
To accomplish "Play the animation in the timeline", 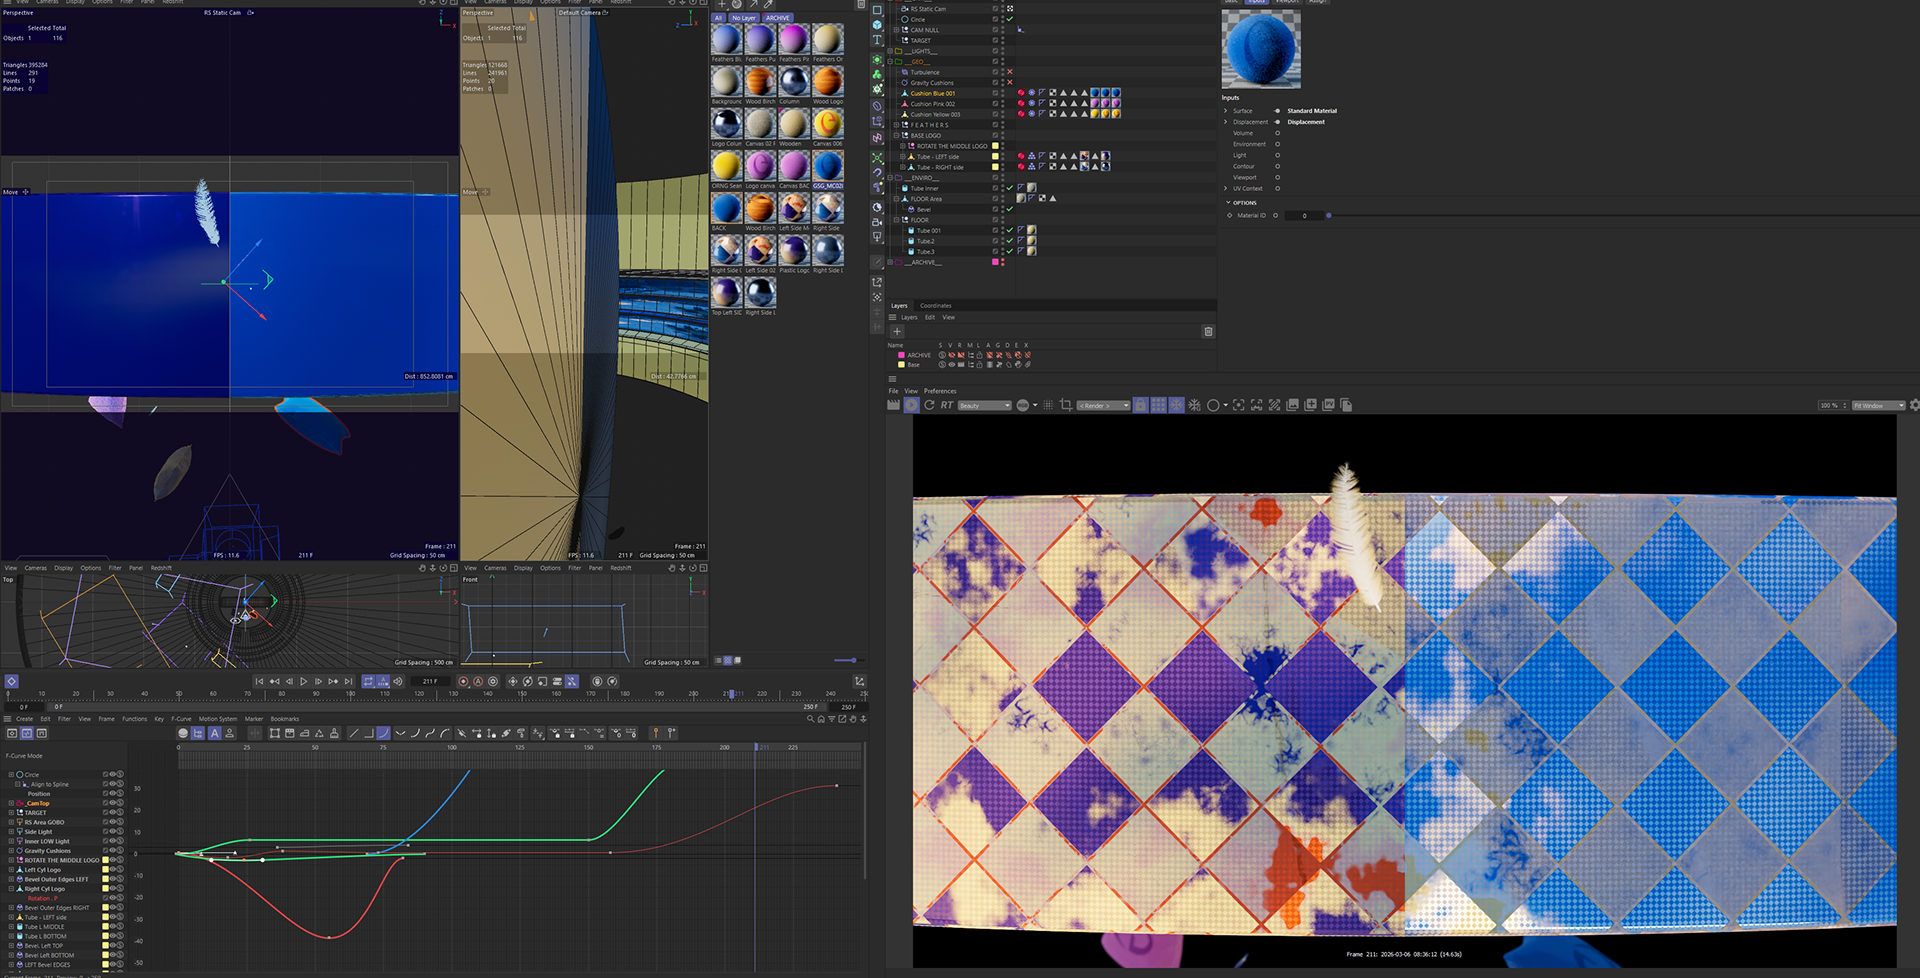I will tap(304, 681).
